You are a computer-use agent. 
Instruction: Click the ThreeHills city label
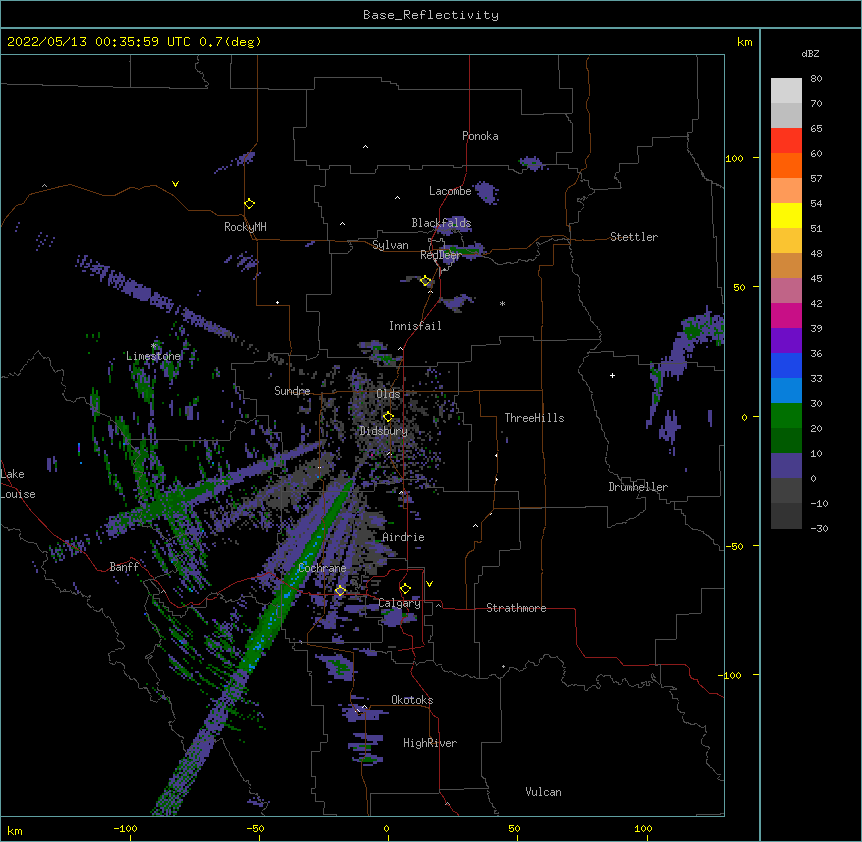pyautogui.click(x=534, y=418)
